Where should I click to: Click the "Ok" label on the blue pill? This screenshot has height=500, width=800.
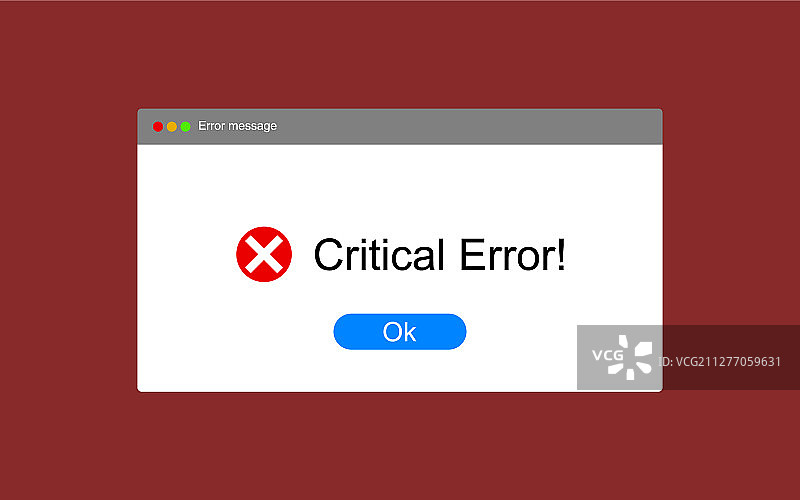(399, 332)
